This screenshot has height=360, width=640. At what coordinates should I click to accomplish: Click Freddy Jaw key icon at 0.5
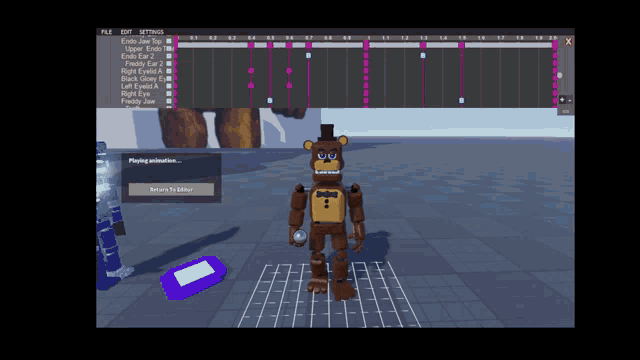coord(270,100)
